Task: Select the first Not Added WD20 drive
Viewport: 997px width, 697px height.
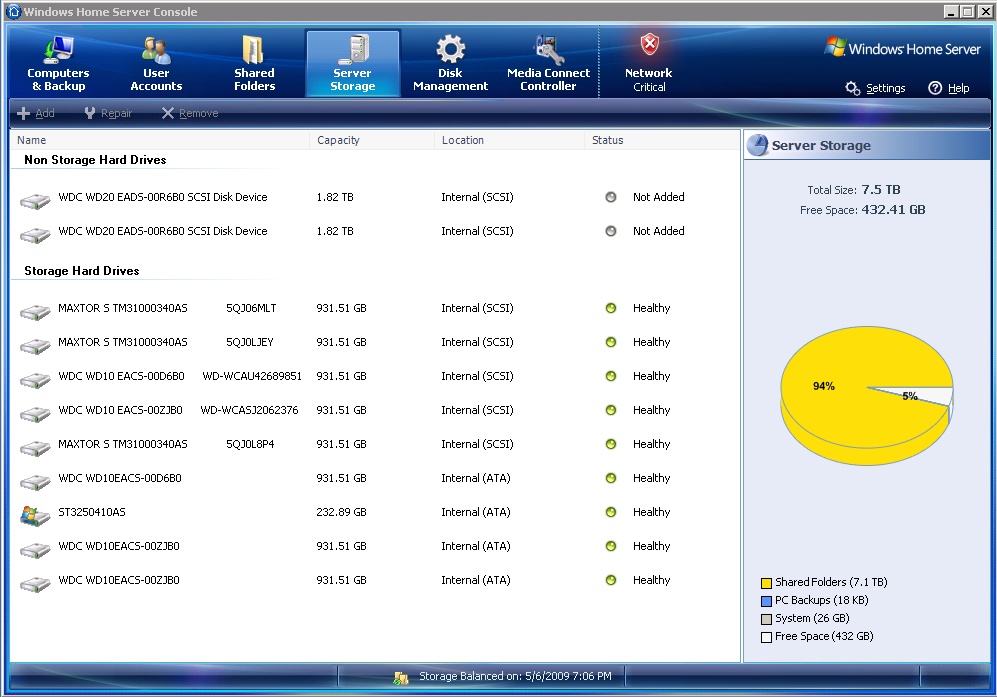Action: (x=162, y=197)
